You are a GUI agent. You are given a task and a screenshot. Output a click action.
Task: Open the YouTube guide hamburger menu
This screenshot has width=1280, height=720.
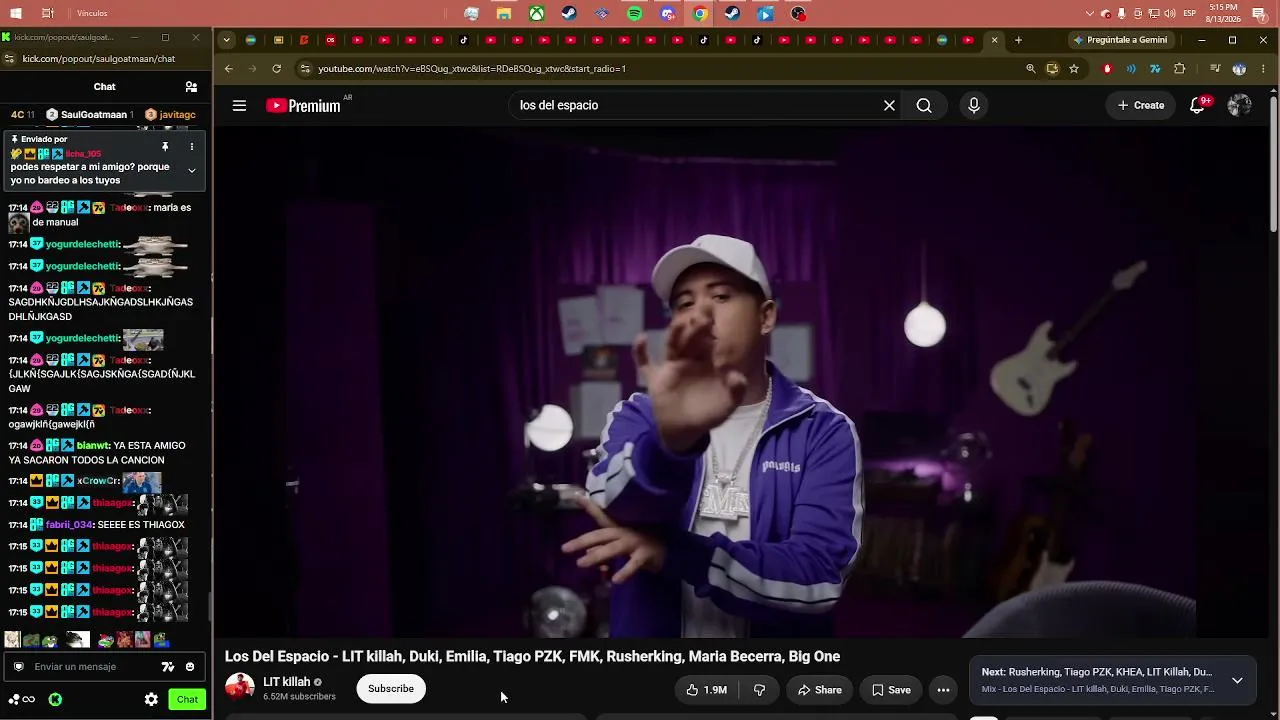coord(239,105)
